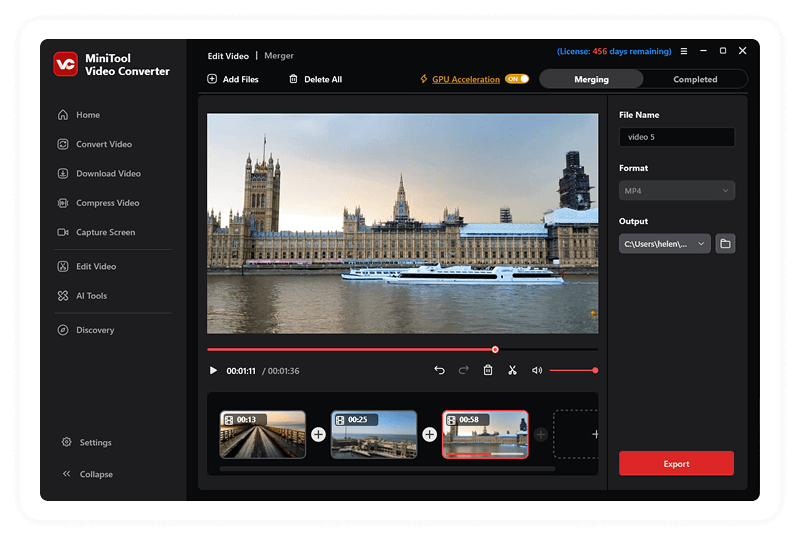Click the video preview image
800x540 pixels.
tap(402, 224)
